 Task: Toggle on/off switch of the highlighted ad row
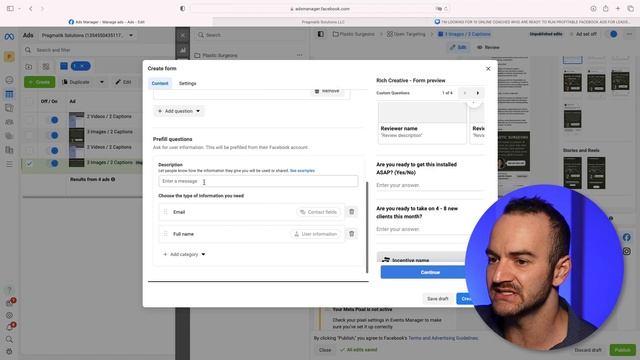[x=54, y=163]
